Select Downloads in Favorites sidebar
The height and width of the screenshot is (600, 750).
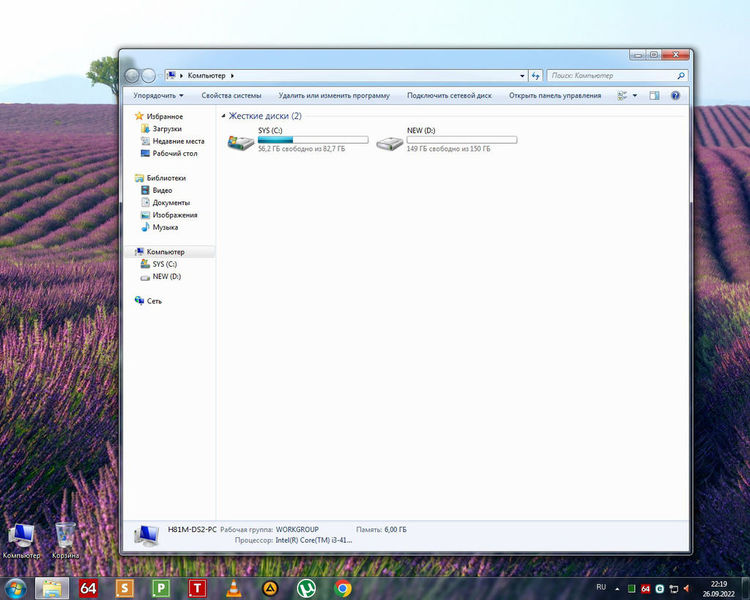pos(166,129)
